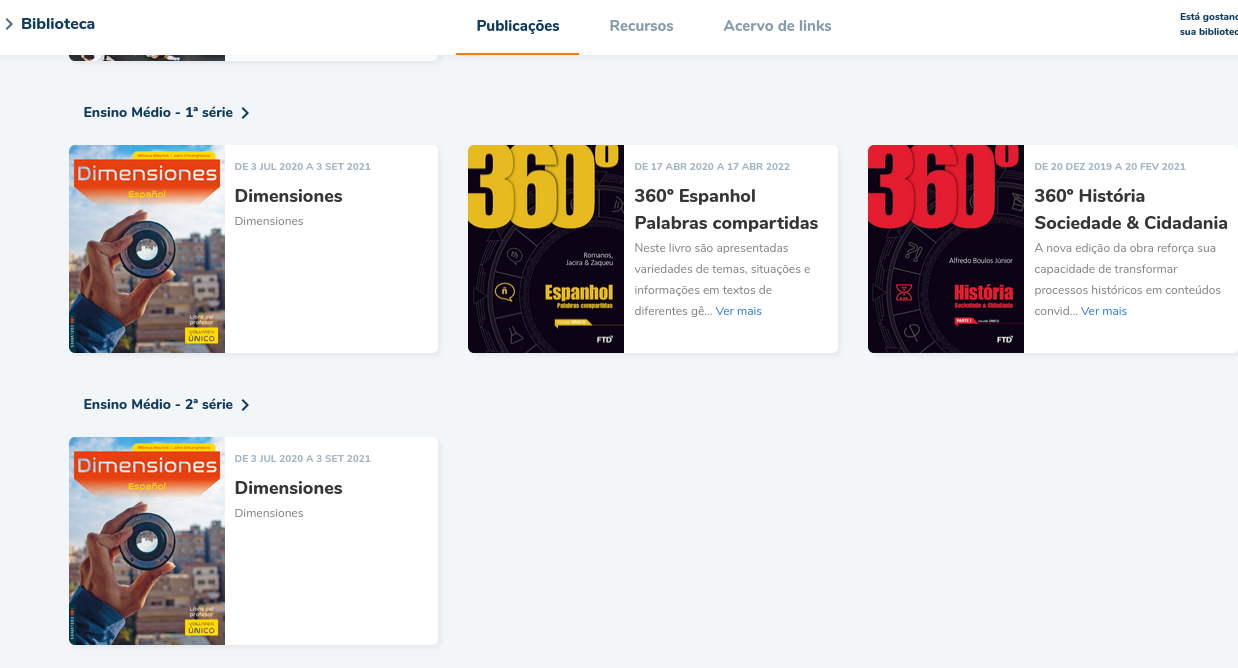Select Dimensiones title in 2ª série
Viewport: 1238px width, 668px height.
(289, 488)
